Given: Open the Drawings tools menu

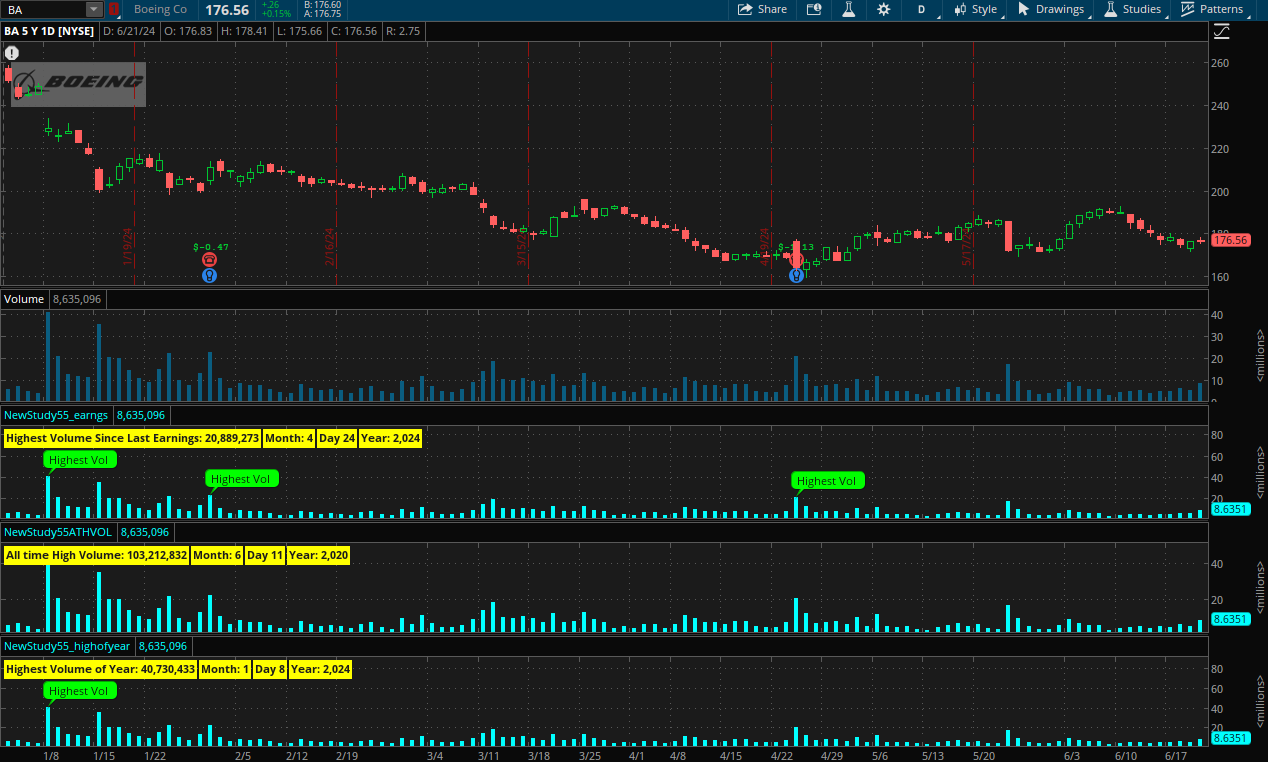Looking at the screenshot, I should pyautogui.click(x=1050, y=9).
